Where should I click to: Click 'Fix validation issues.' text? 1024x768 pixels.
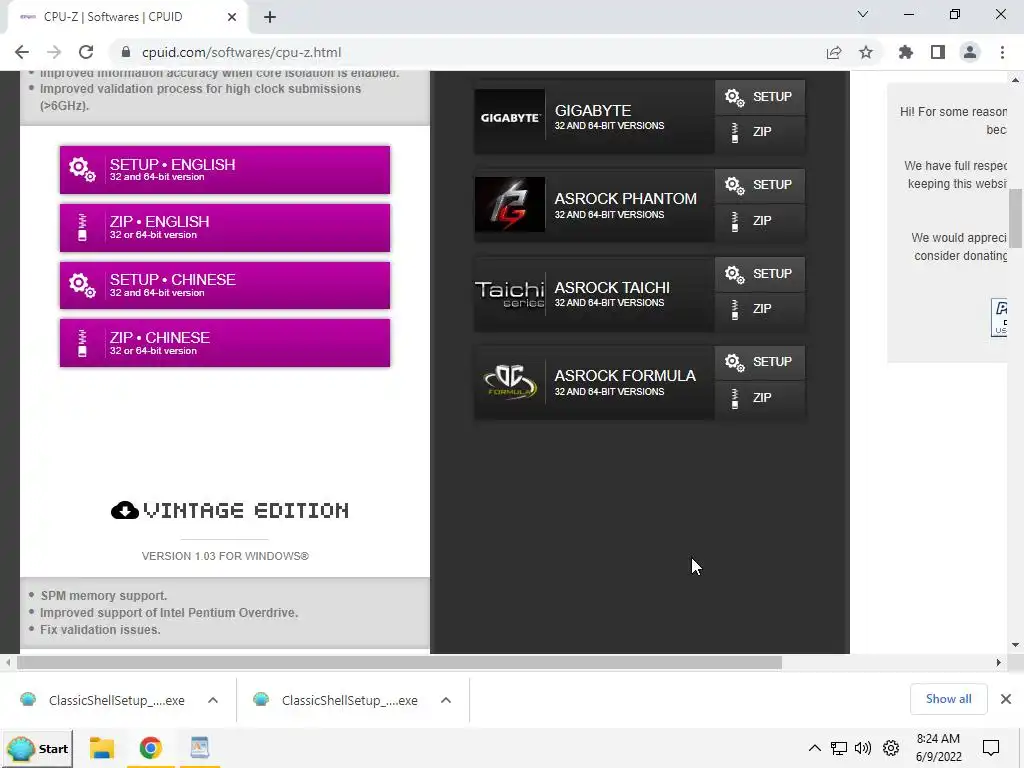point(100,630)
